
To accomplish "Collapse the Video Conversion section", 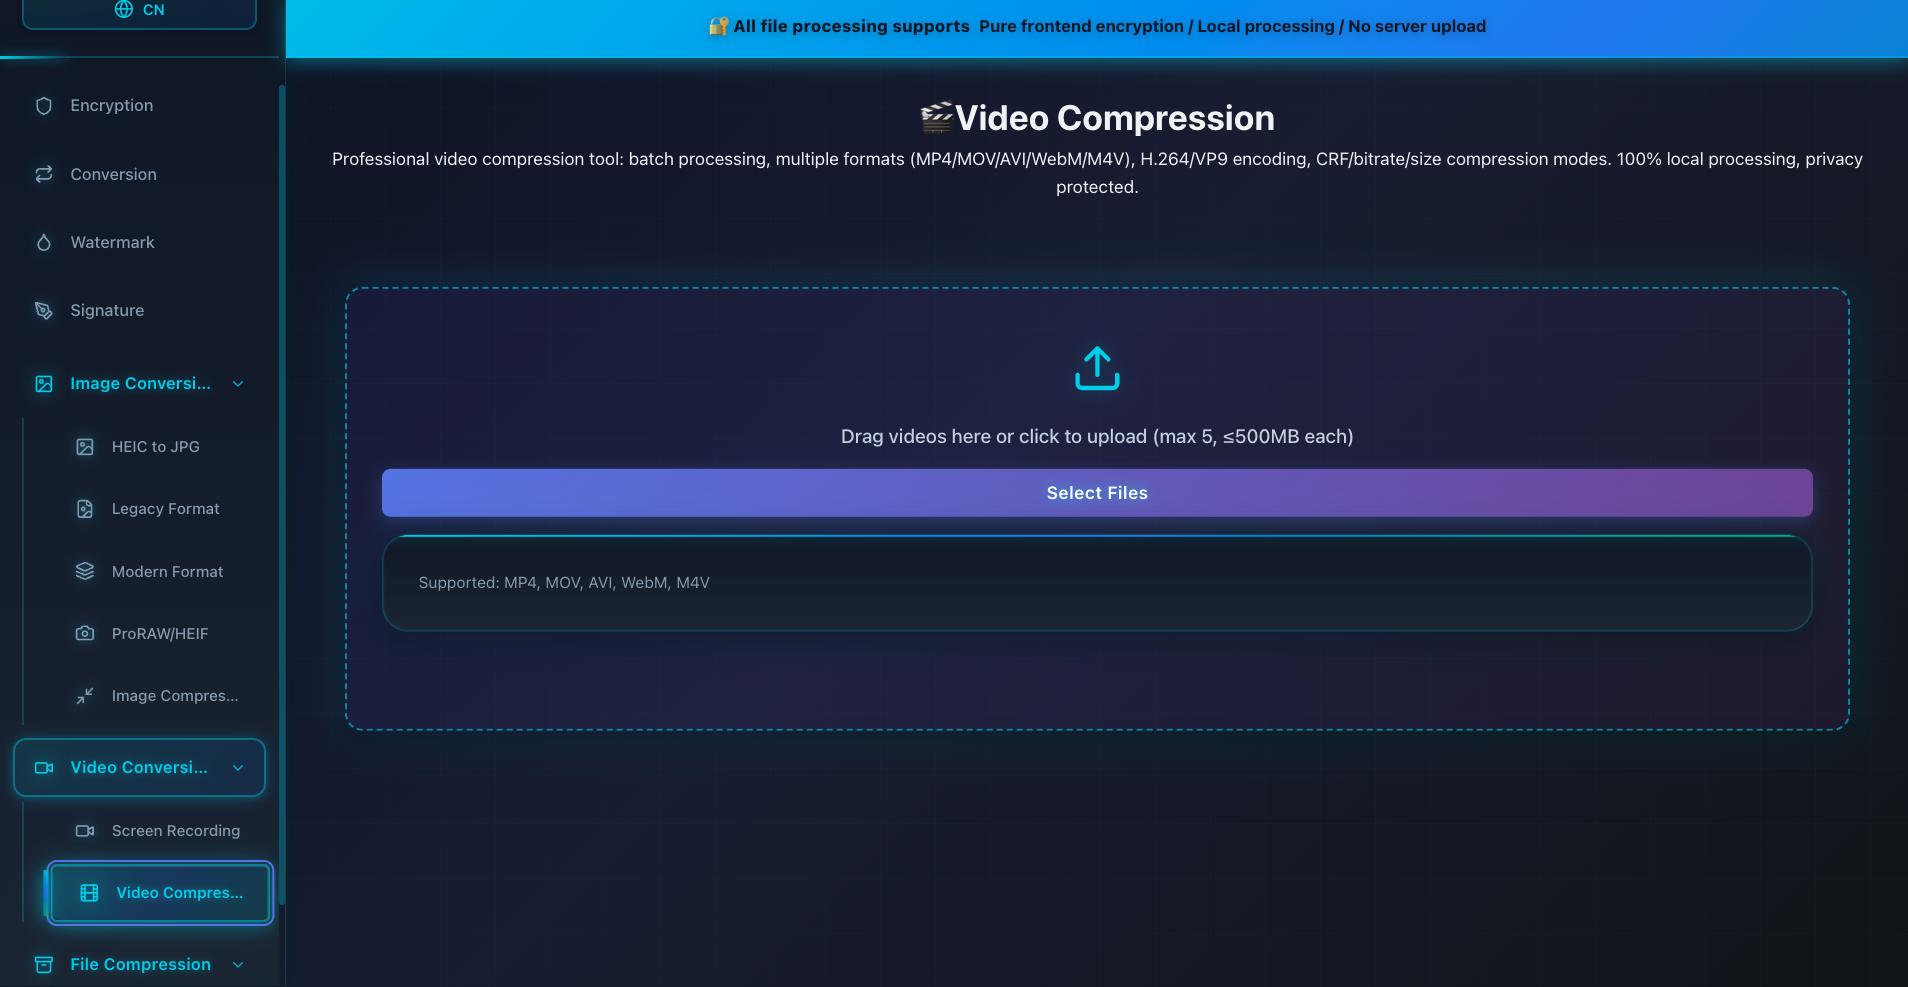I will 238,767.
